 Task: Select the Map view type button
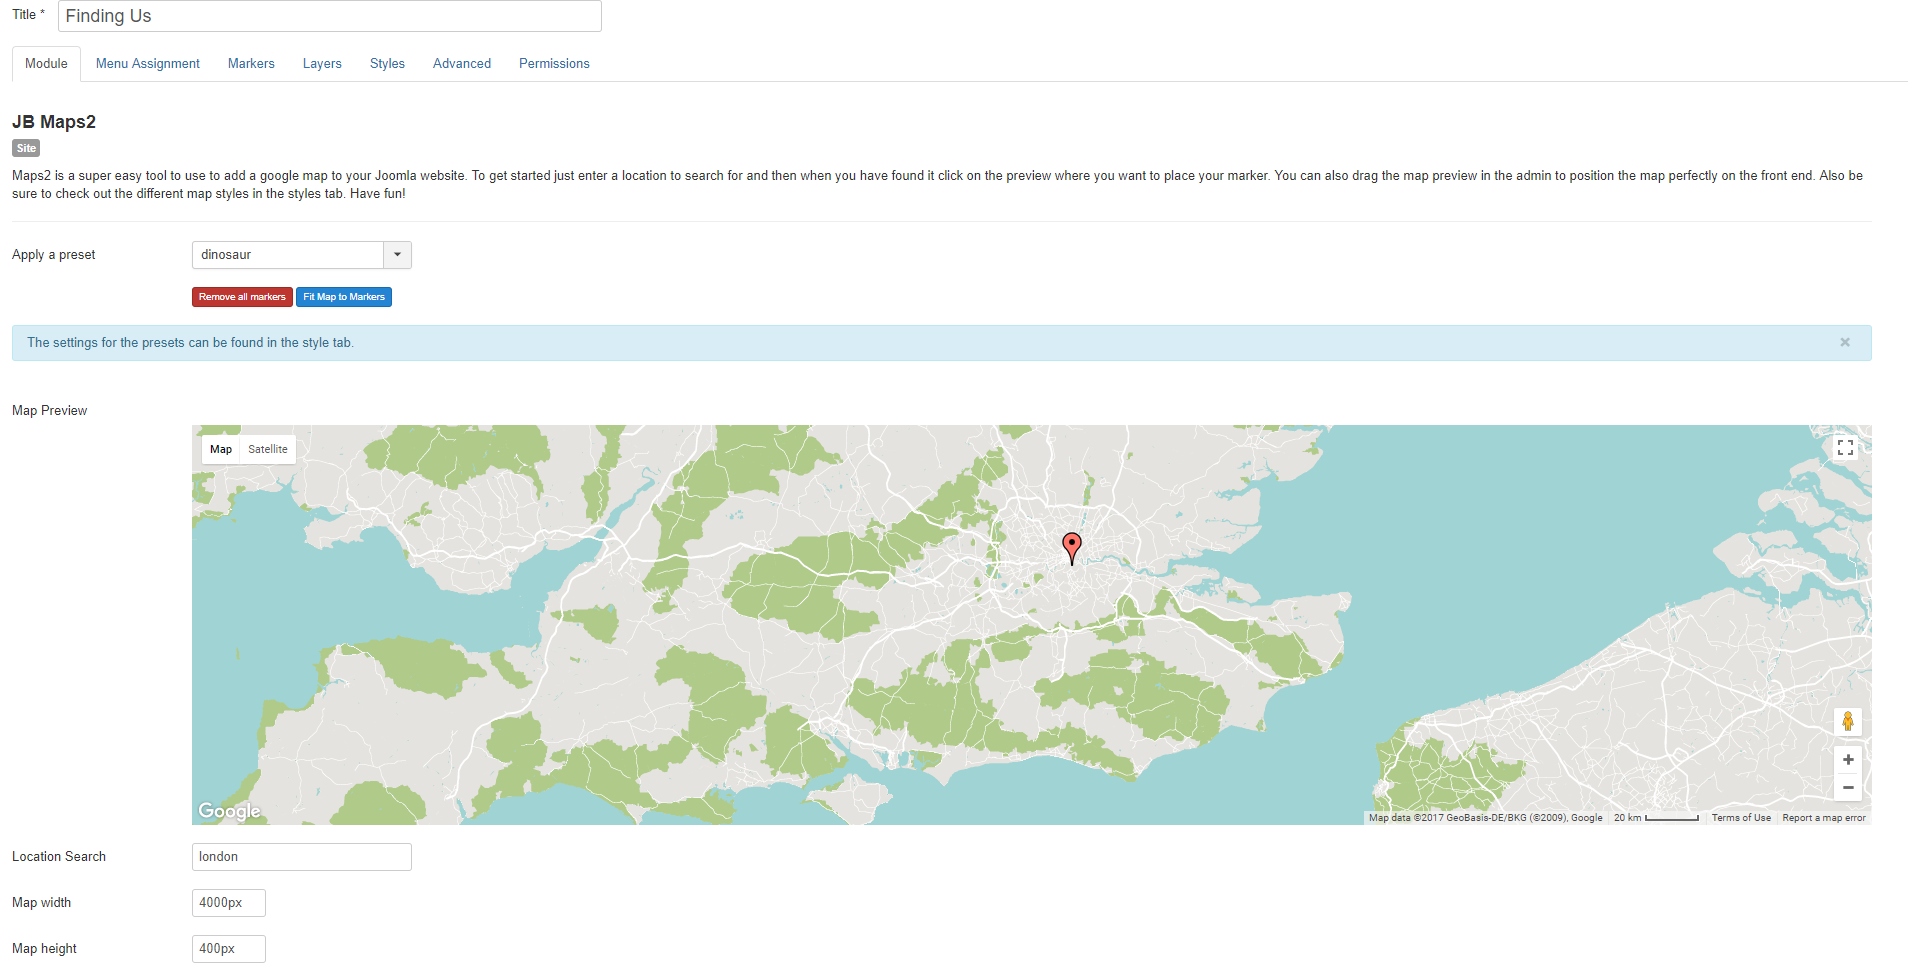click(221, 449)
